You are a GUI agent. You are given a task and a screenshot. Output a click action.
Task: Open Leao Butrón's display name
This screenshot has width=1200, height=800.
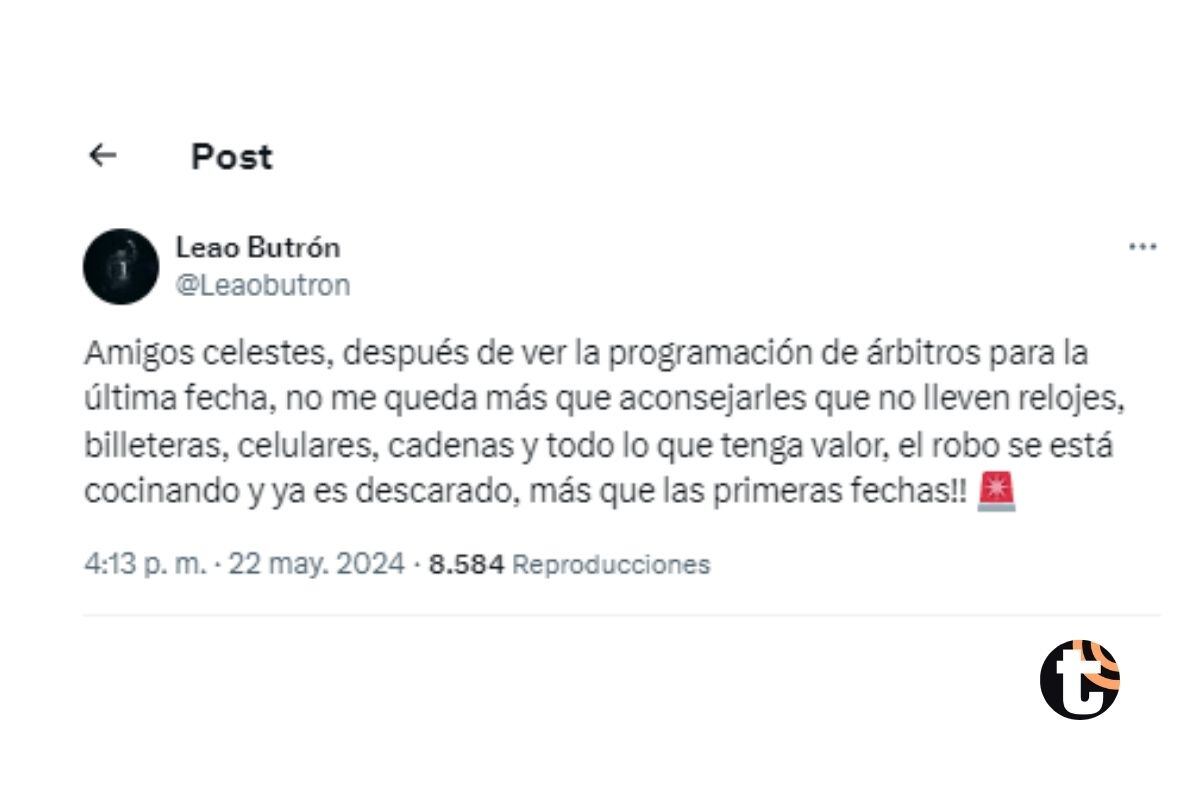257,247
